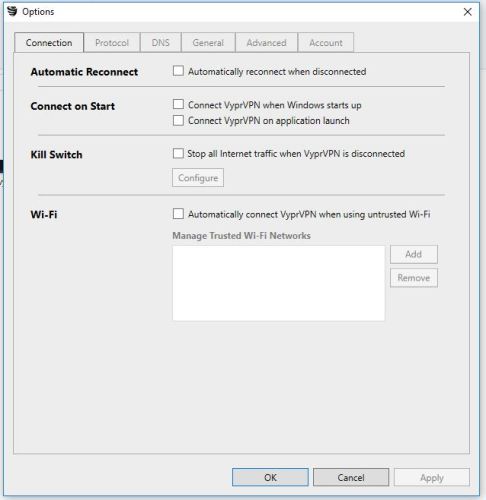Click the Kill Switch Configure button
The width and height of the screenshot is (486, 500).
(198, 178)
